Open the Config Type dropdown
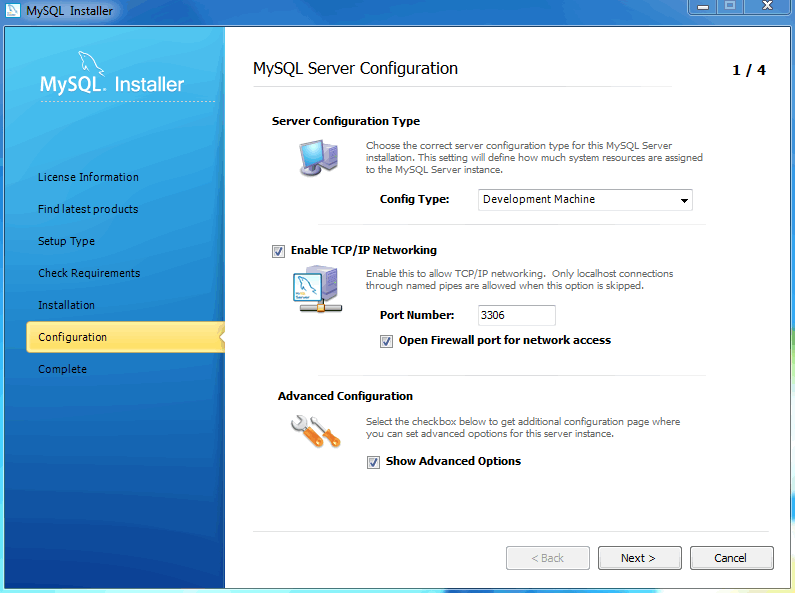The height and width of the screenshot is (593, 795). (585, 200)
